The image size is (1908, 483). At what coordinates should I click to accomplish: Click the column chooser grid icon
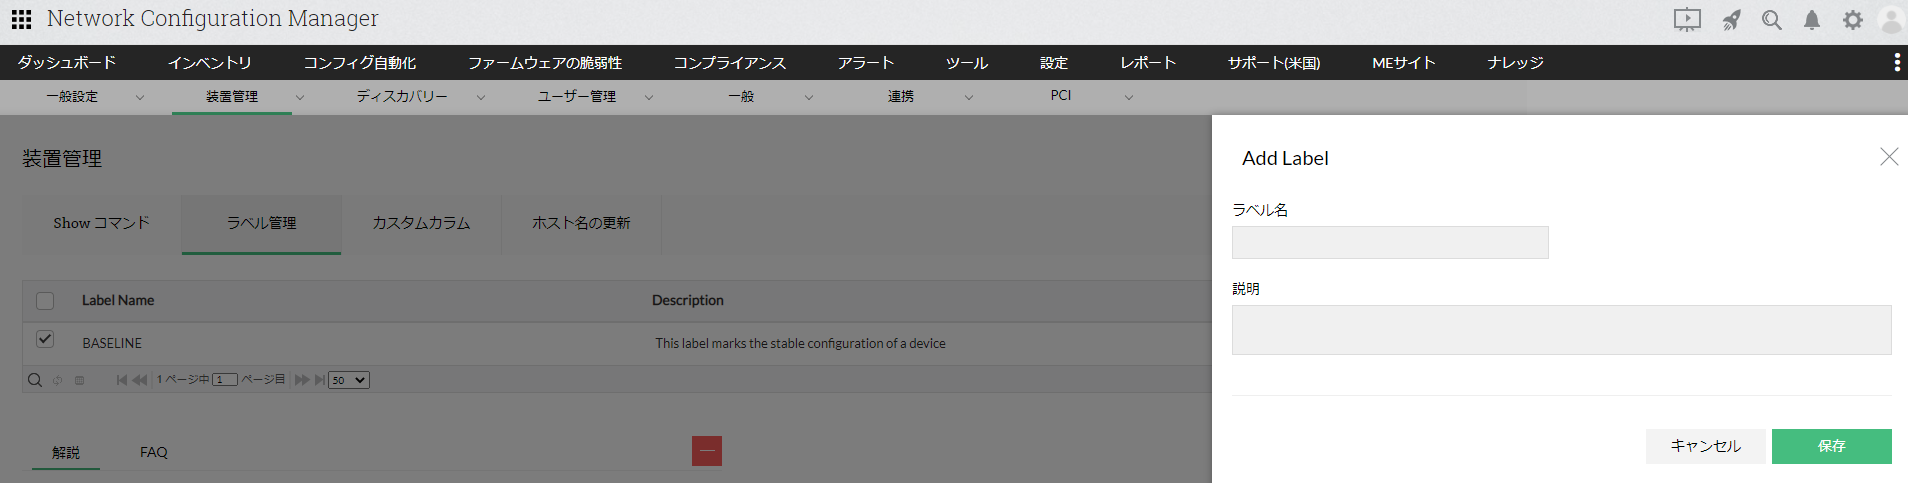pyautogui.click(x=80, y=380)
